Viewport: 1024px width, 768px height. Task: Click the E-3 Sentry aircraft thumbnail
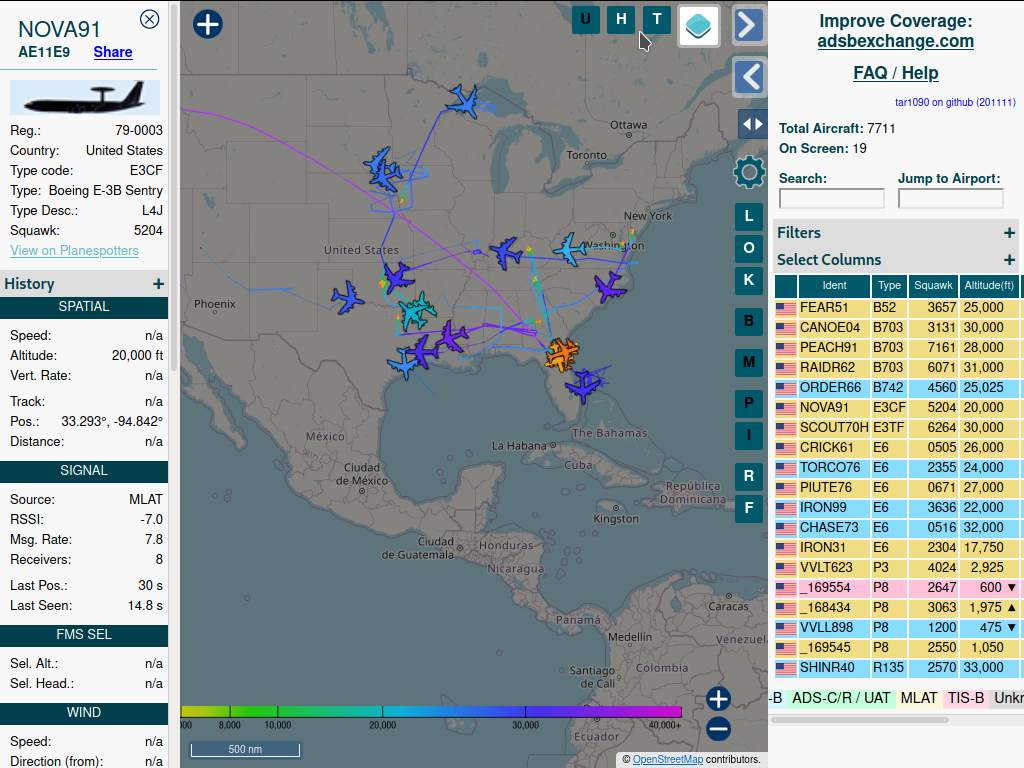85,97
